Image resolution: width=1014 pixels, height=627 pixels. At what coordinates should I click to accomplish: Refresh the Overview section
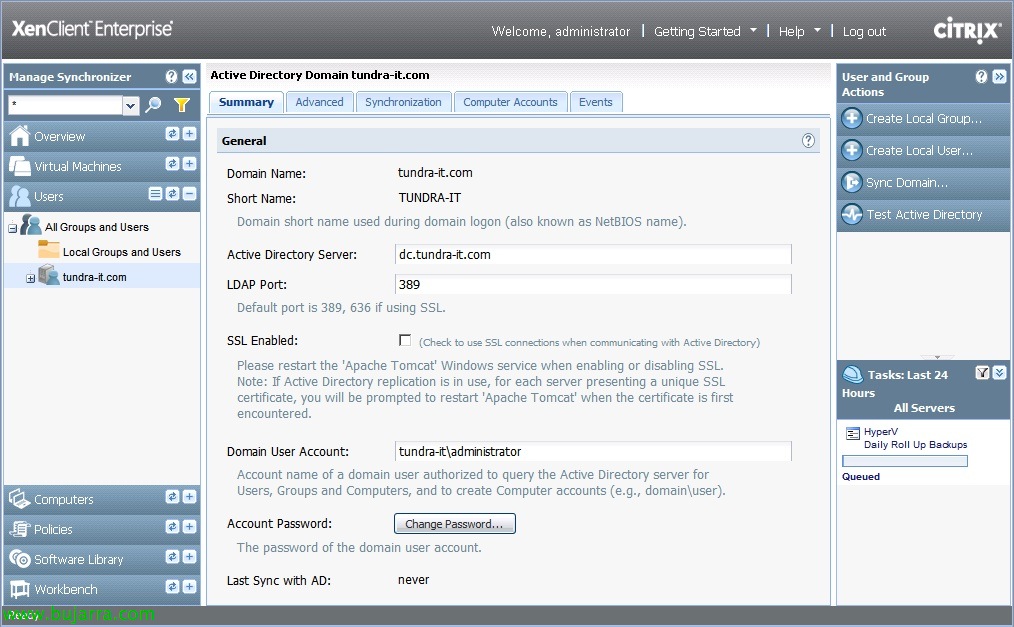coord(172,133)
